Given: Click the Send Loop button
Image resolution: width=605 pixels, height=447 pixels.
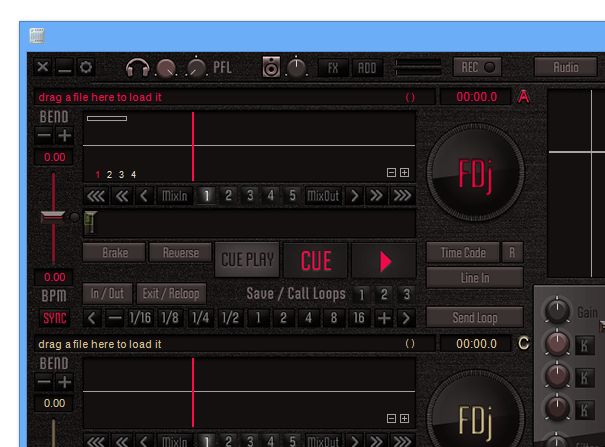Looking at the screenshot, I should pyautogui.click(x=475, y=317).
